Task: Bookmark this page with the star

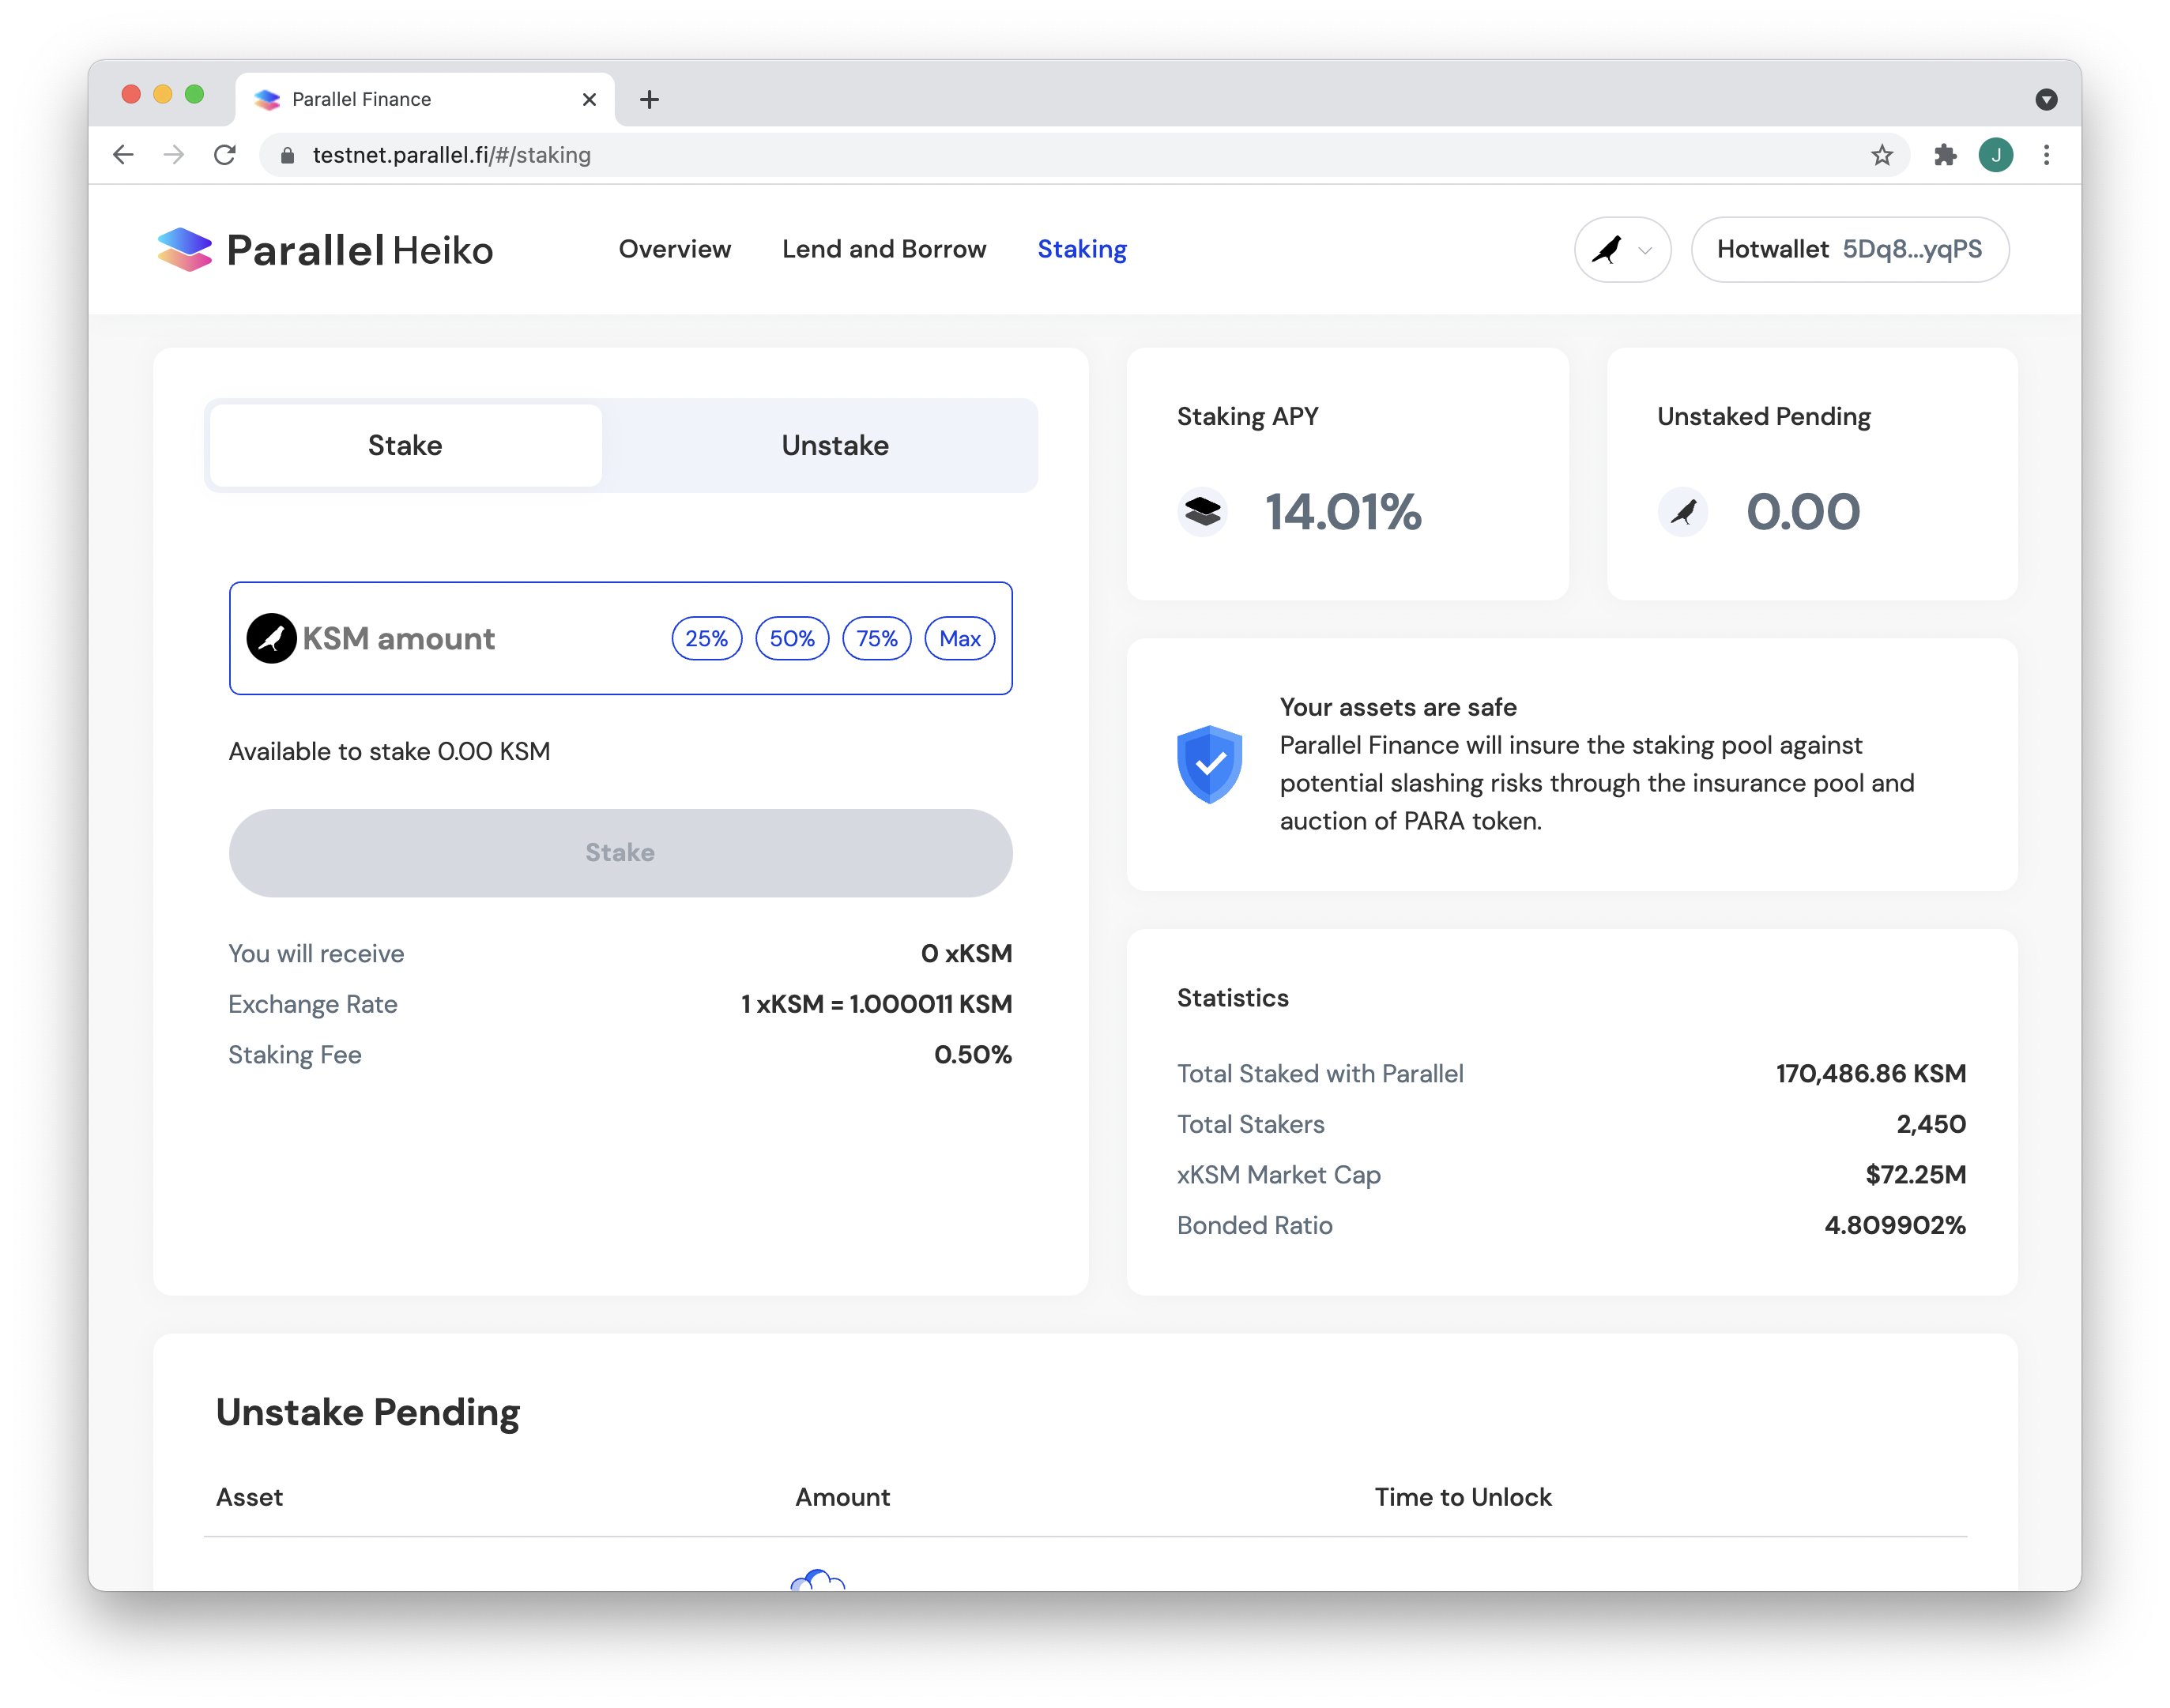Action: [1882, 155]
